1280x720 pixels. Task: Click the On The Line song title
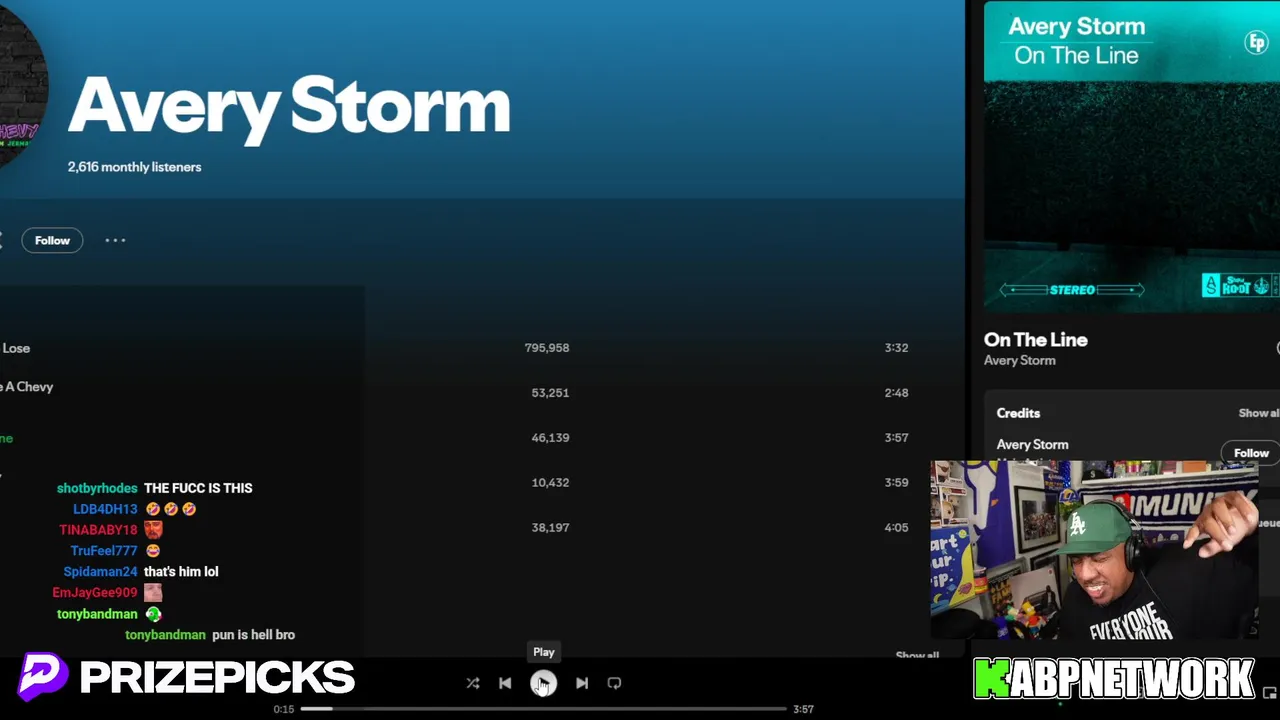pyautogui.click(x=1035, y=340)
